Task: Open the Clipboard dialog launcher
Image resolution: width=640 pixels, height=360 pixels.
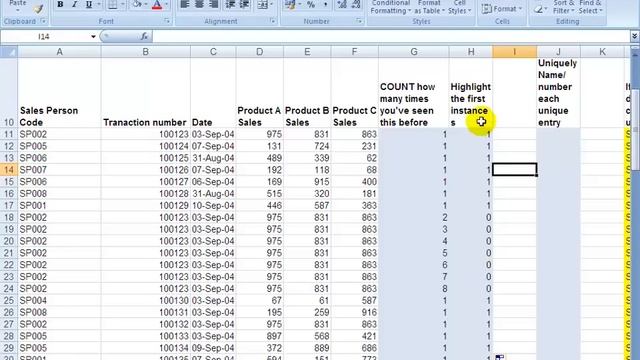Action: coord(43,21)
